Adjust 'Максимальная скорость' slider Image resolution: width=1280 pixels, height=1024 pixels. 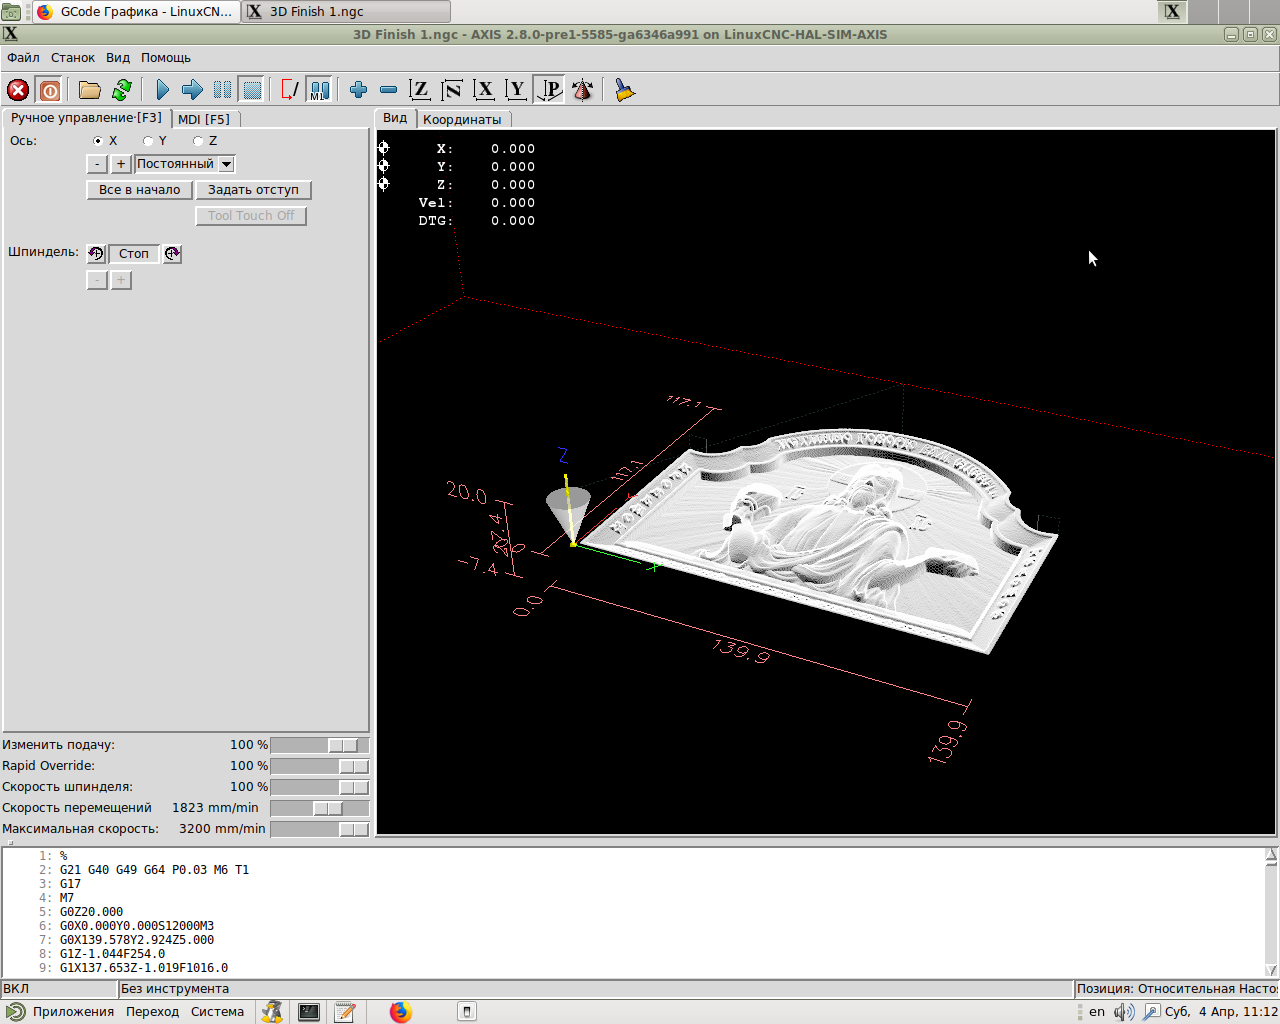[x=319, y=829]
